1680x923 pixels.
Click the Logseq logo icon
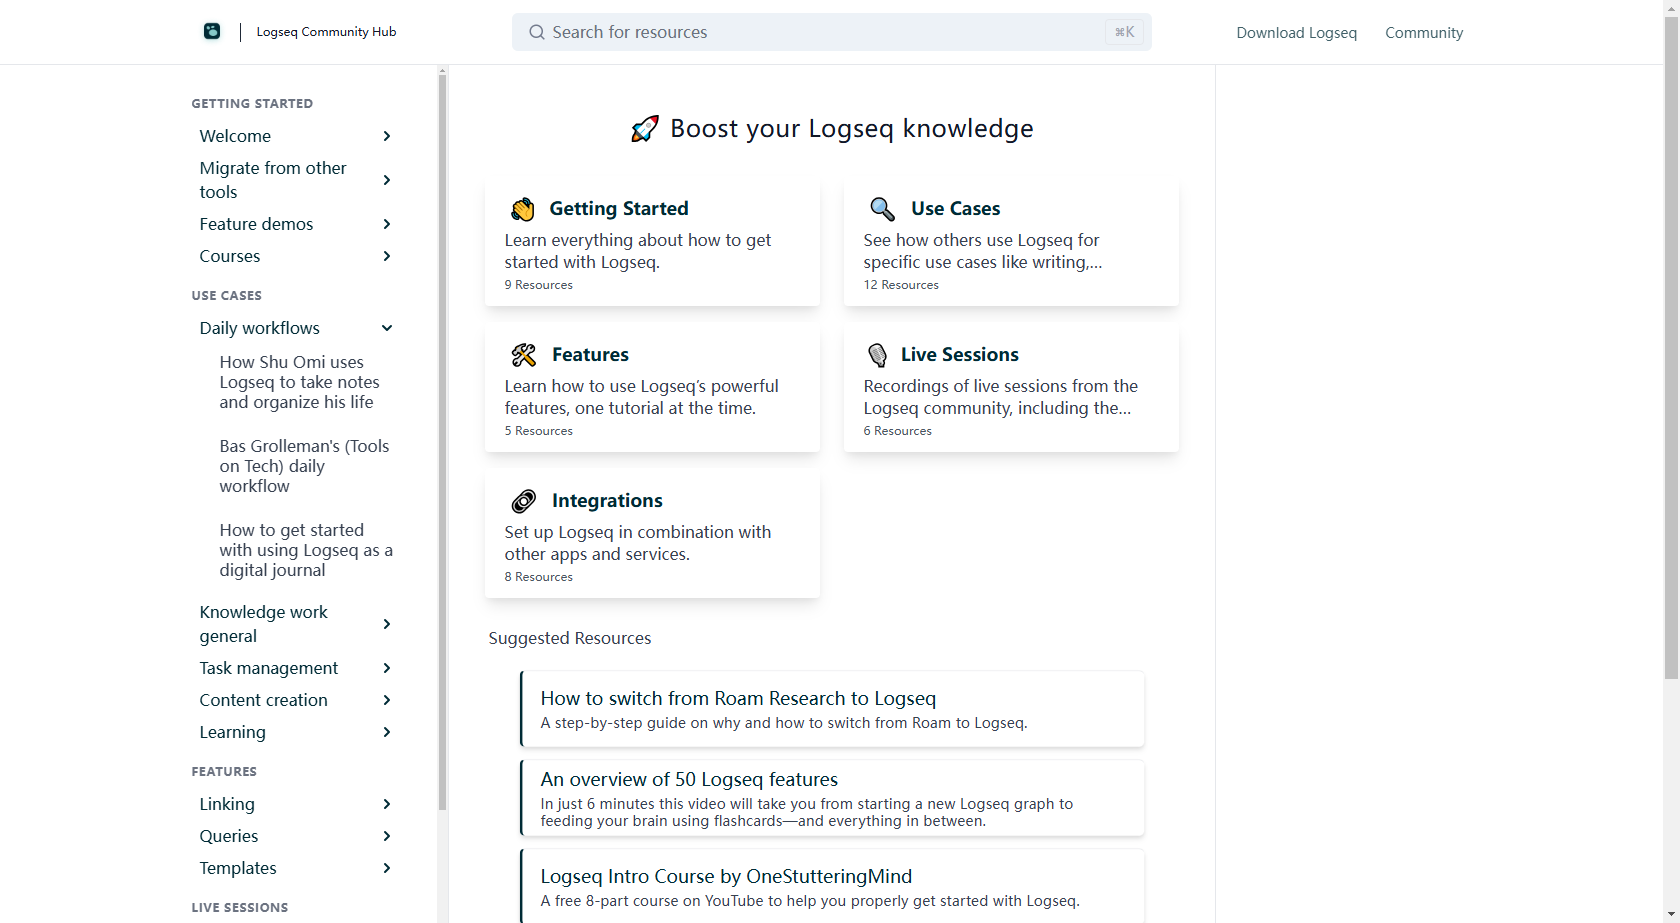pyautogui.click(x=212, y=32)
